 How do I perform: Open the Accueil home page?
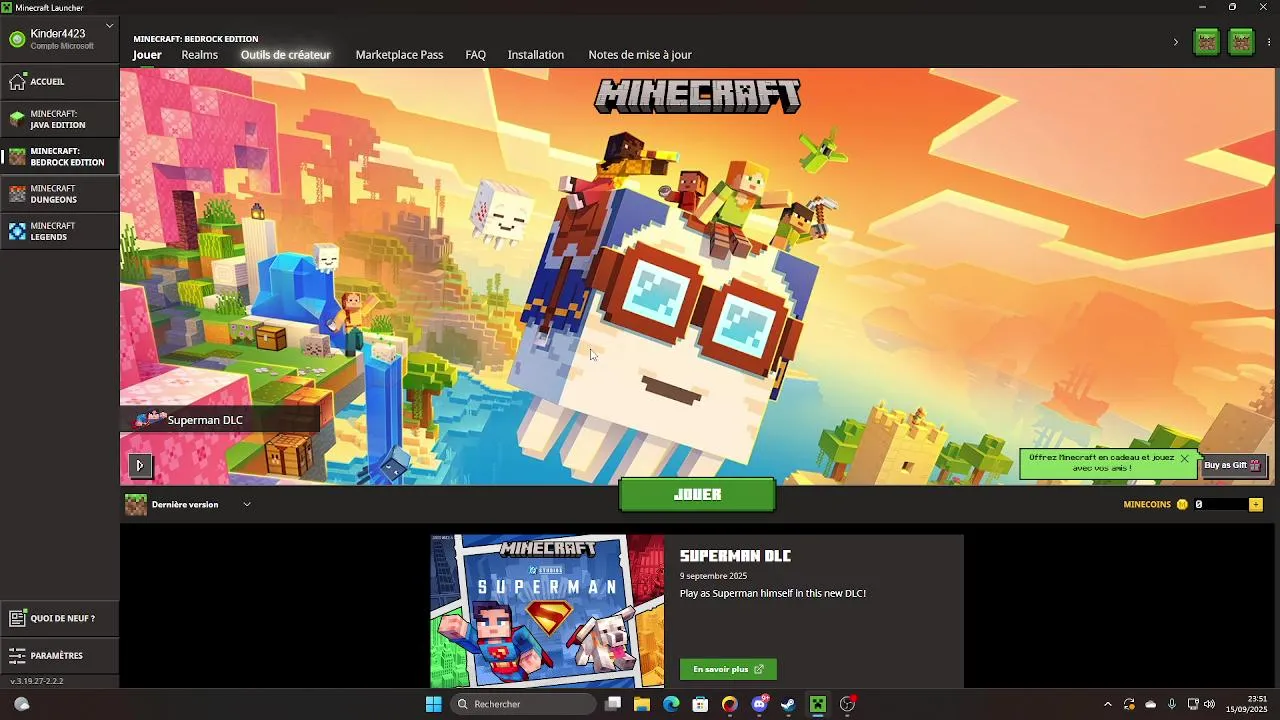point(59,82)
